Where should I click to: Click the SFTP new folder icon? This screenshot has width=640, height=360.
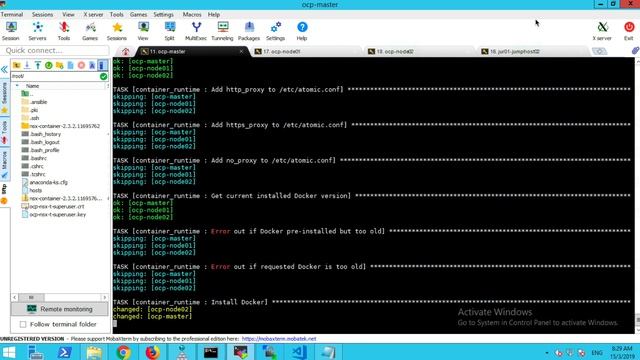(60, 65)
